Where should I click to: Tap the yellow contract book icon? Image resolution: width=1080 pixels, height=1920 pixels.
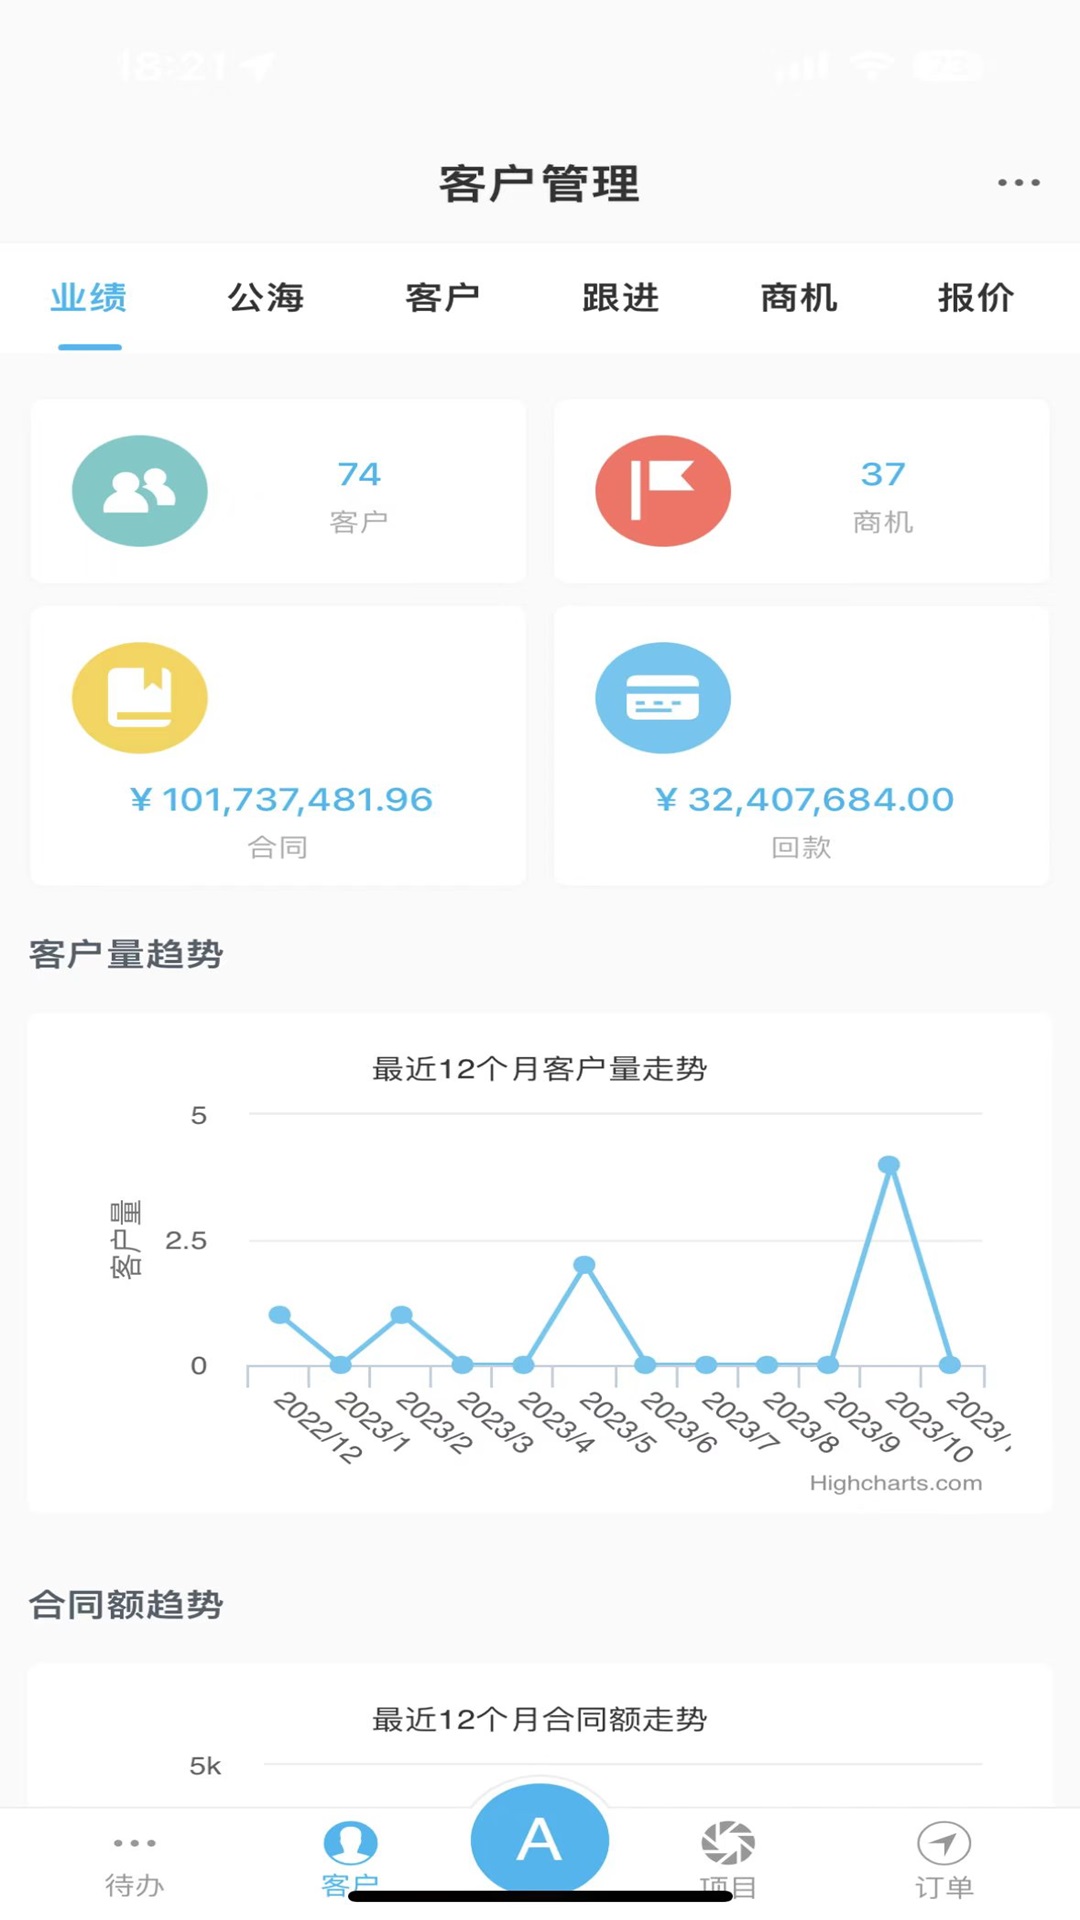pos(140,698)
